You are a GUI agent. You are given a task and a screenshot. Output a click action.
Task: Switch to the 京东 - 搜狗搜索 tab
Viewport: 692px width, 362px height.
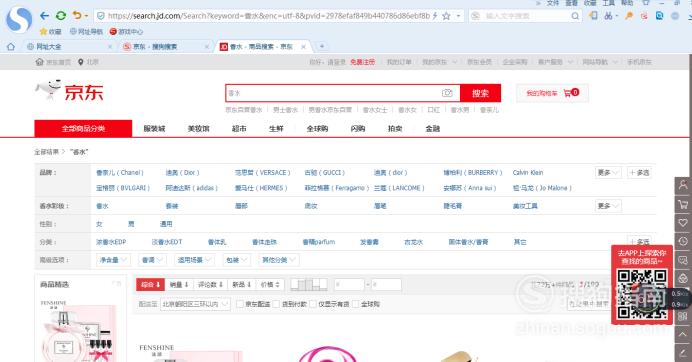(x=165, y=46)
